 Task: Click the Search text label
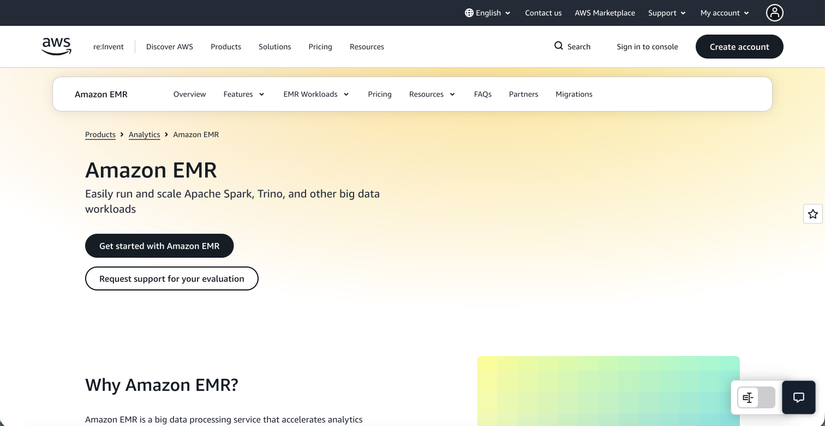pos(579,46)
